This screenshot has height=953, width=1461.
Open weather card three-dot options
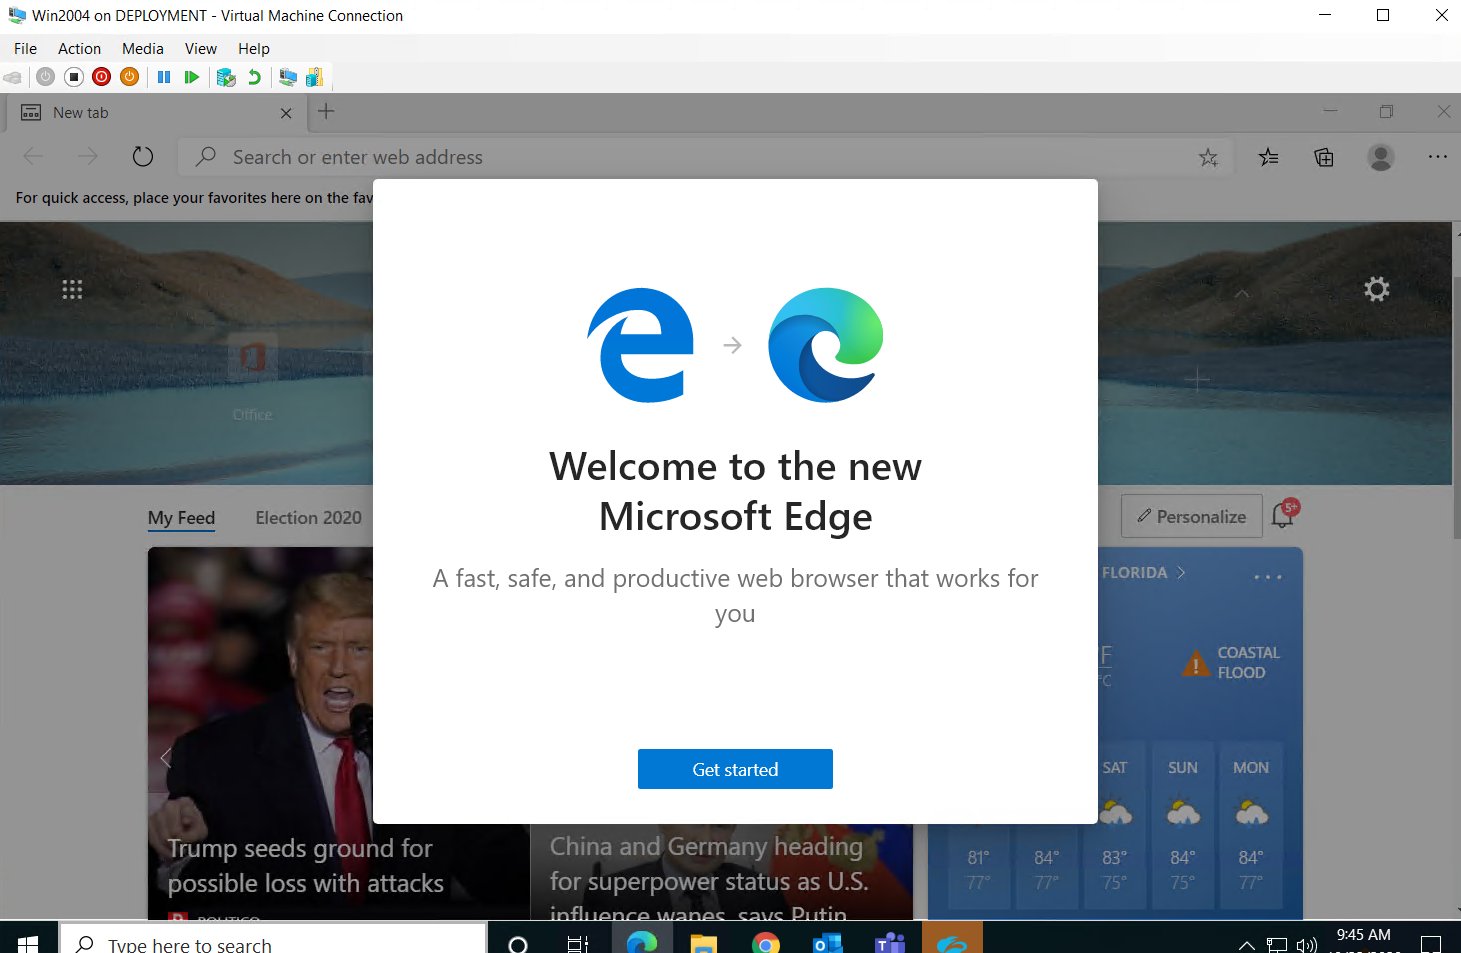pyautogui.click(x=1268, y=576)
